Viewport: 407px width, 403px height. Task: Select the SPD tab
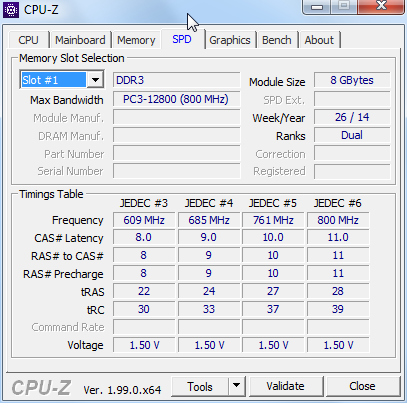pyautogui.click(x=182, y=39)
